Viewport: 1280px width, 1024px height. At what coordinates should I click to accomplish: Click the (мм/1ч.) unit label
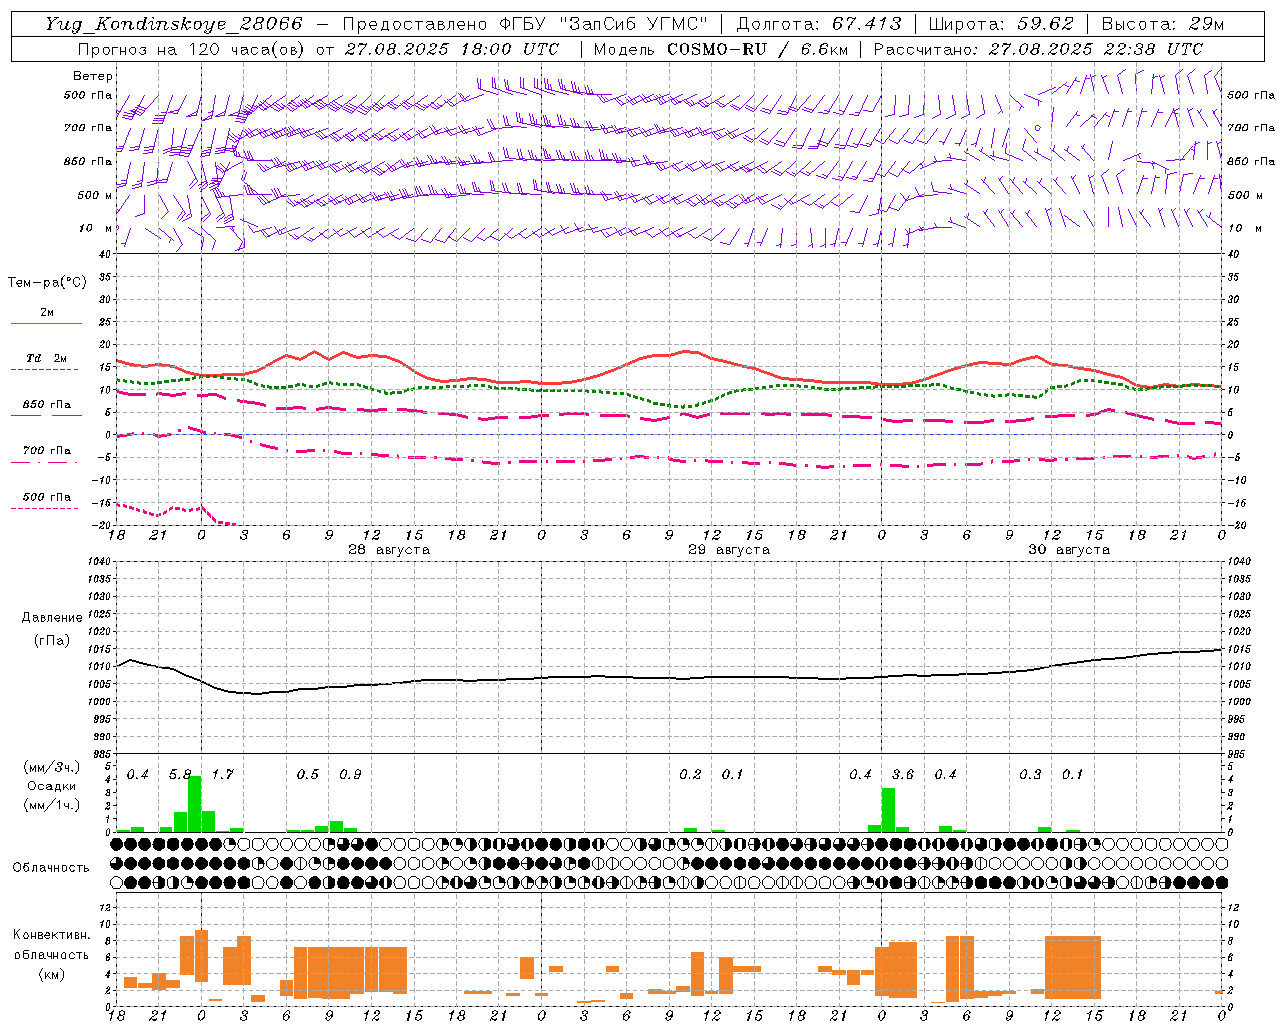point(52,805)
